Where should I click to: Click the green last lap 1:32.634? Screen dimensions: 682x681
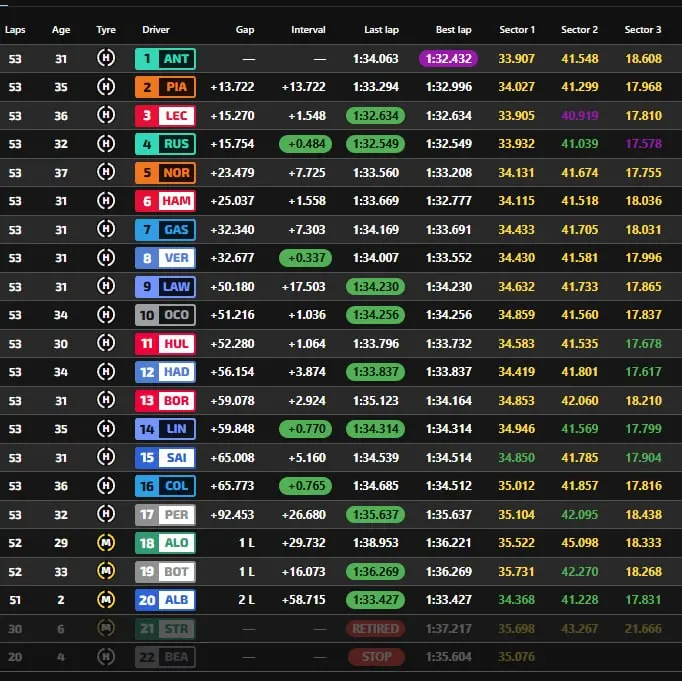pyautogui.click(x=375, y=116)
